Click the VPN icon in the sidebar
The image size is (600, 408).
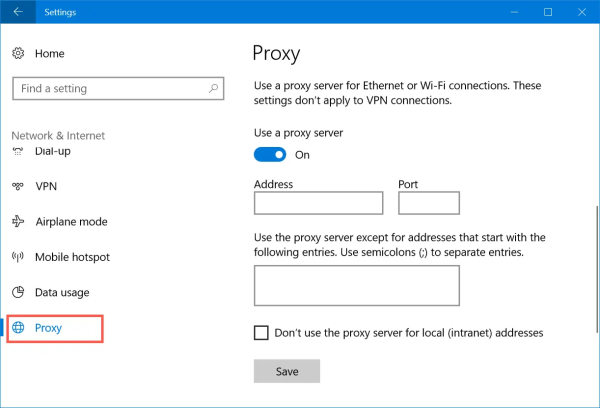point(17,186)
